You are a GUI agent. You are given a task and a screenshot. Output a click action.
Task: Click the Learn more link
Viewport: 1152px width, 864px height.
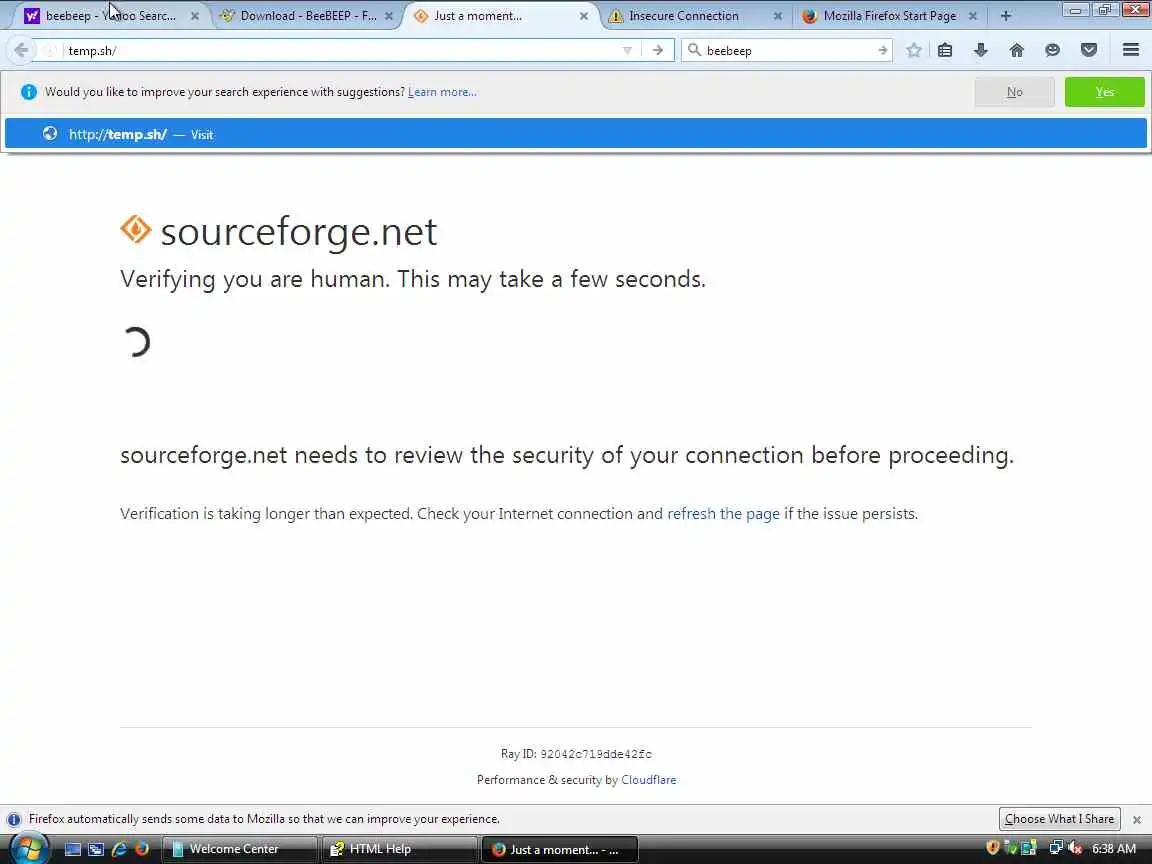442,92
